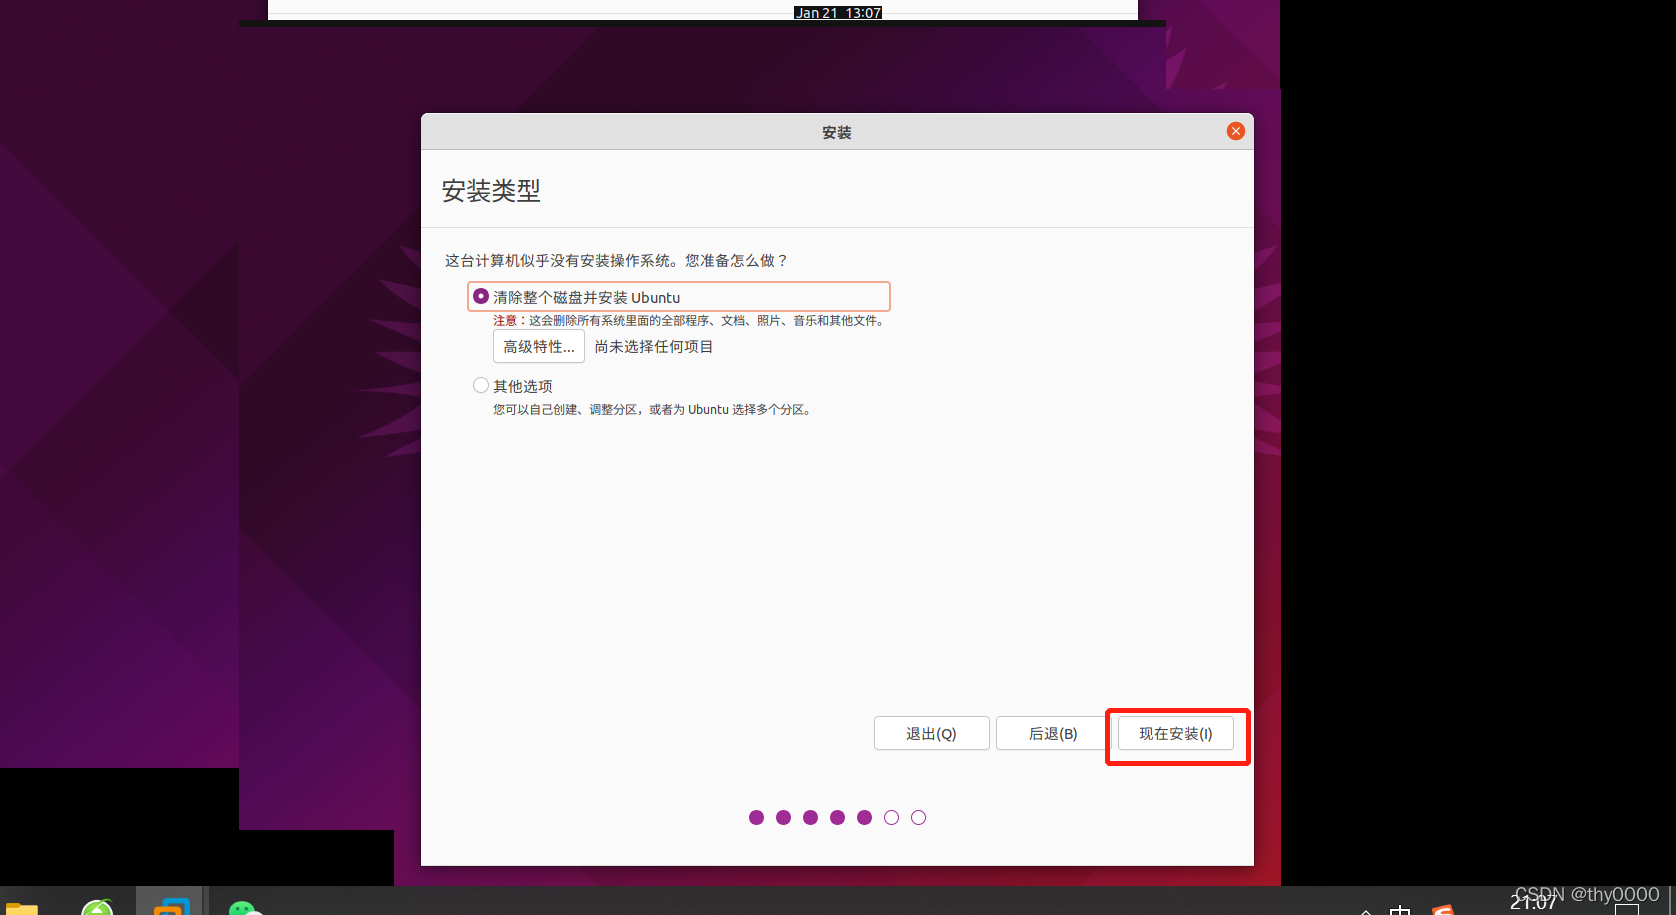Click the 尚未选择任何项目 status text
The width and height of the screenshot is (1676, 915).
coord(654,347)
